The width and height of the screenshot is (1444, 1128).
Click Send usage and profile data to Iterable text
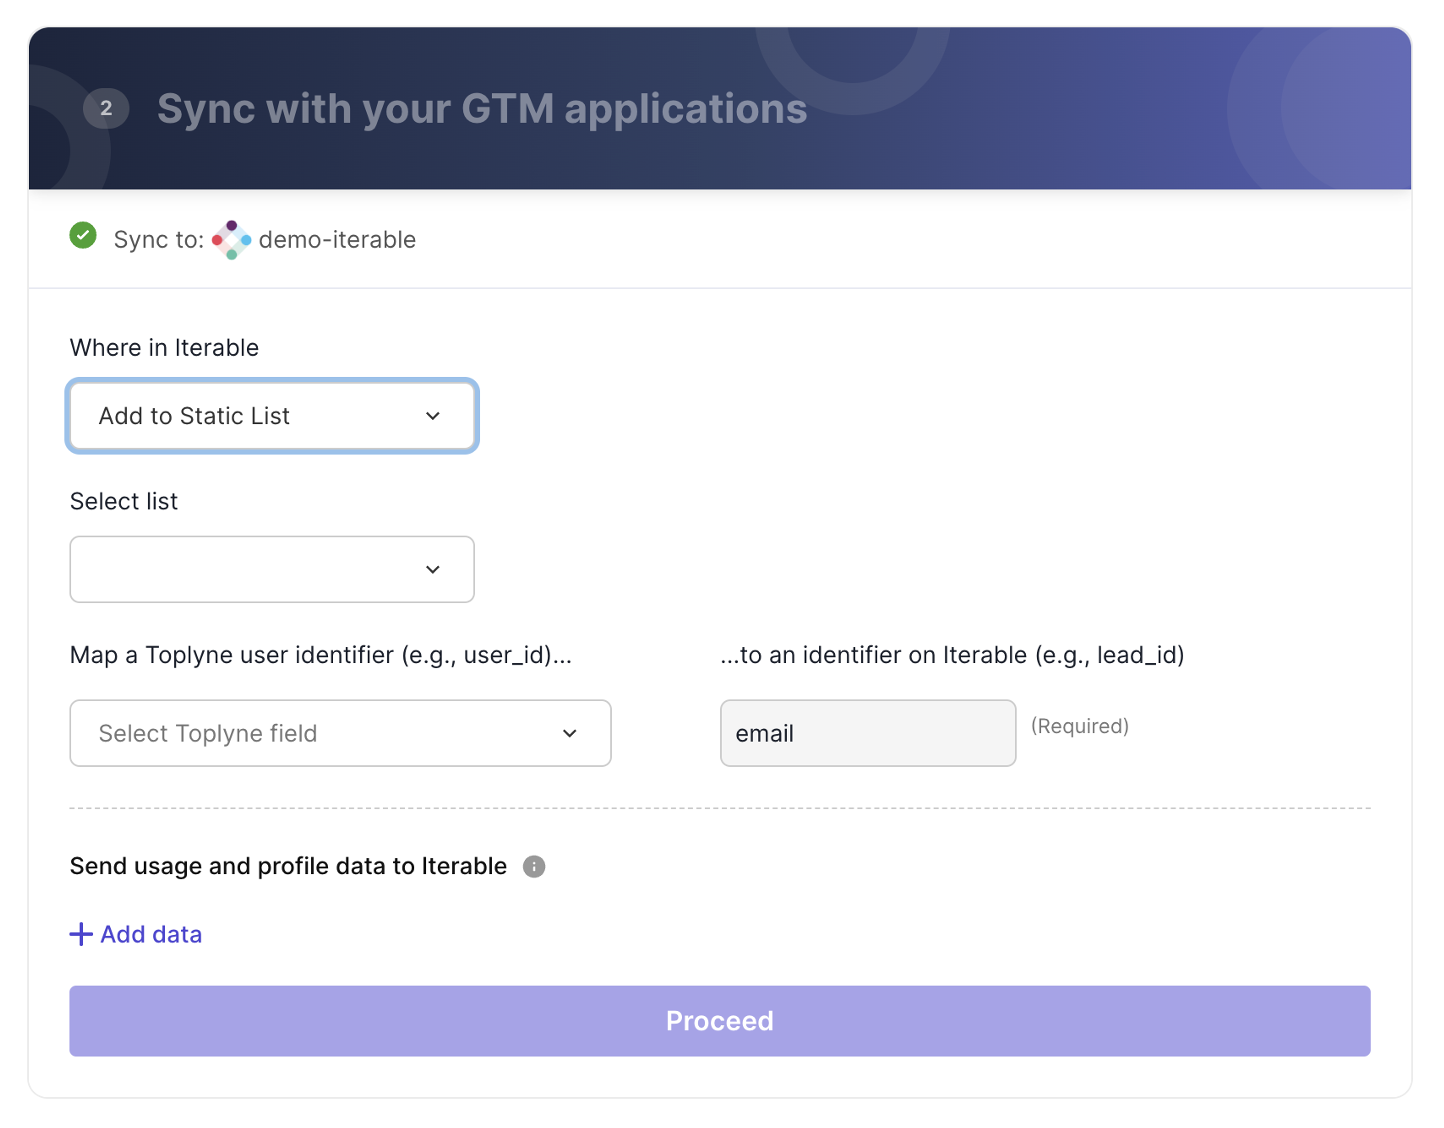(288, 866)
